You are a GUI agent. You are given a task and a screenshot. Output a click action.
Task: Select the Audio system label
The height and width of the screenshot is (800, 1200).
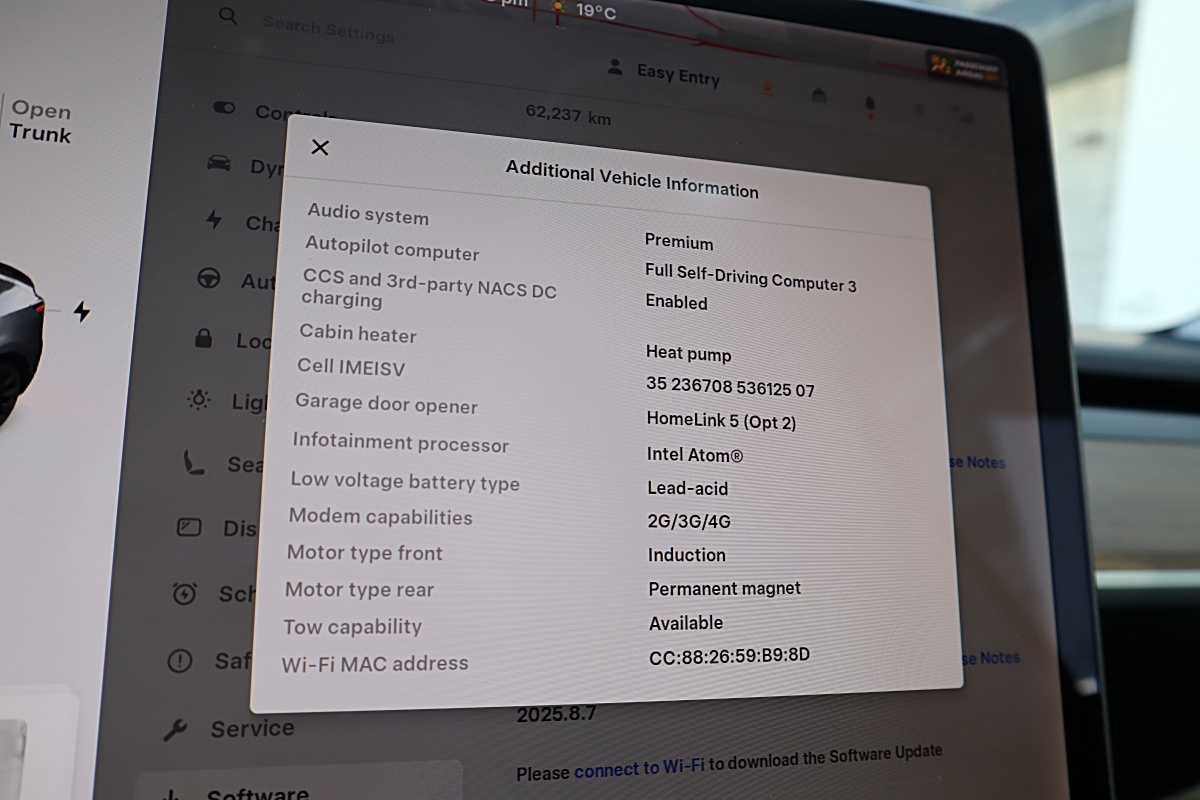coord(368,214)
